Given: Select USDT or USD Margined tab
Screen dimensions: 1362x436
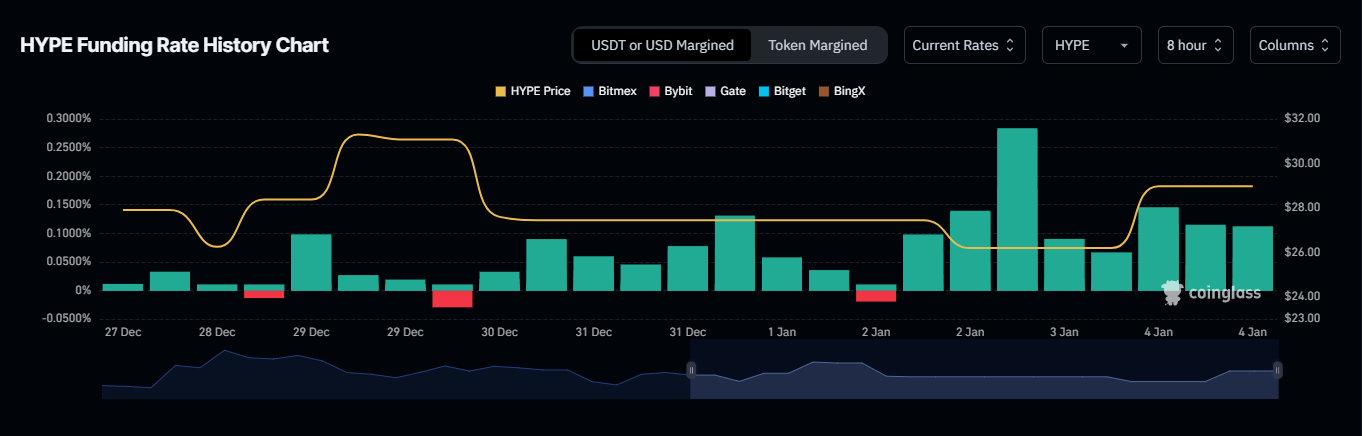Looking at the screenshot, I should tap(662, 45).
